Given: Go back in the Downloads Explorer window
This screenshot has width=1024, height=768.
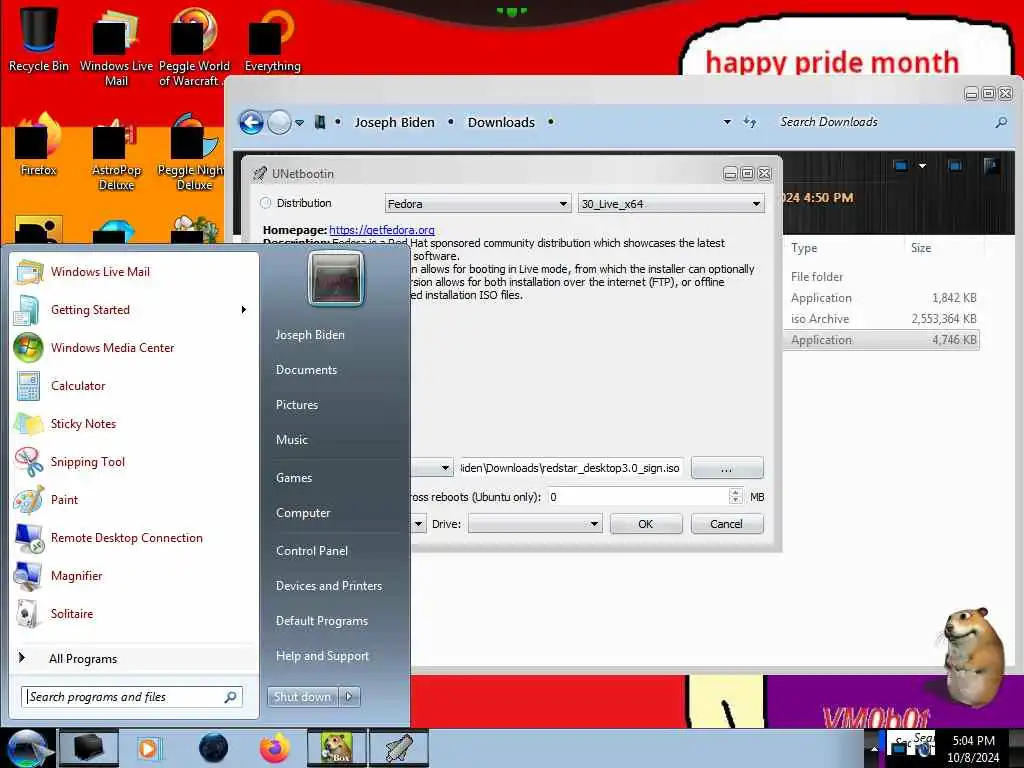Looking at the screenshot, I should click(x=251, y=122).
